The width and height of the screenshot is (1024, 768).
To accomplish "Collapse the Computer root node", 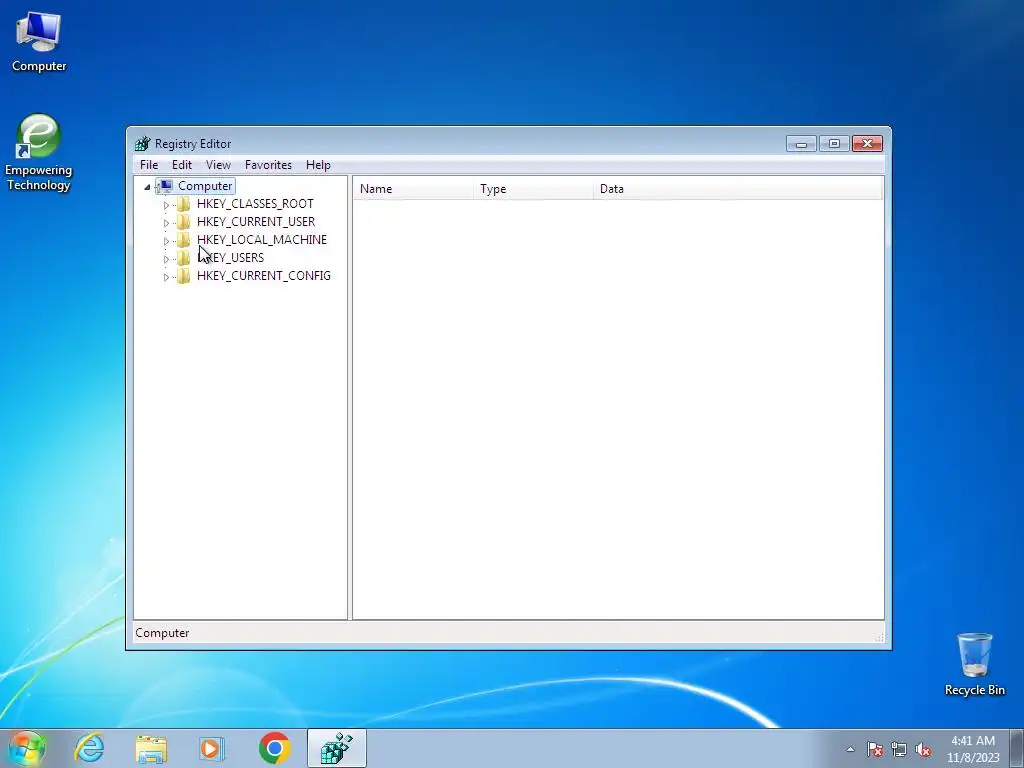I will (x=147, y=187).
